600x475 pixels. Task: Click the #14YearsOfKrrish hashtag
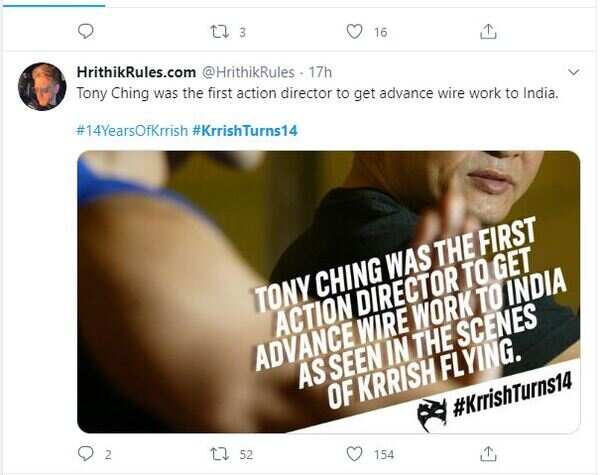(x=129, y=131)
